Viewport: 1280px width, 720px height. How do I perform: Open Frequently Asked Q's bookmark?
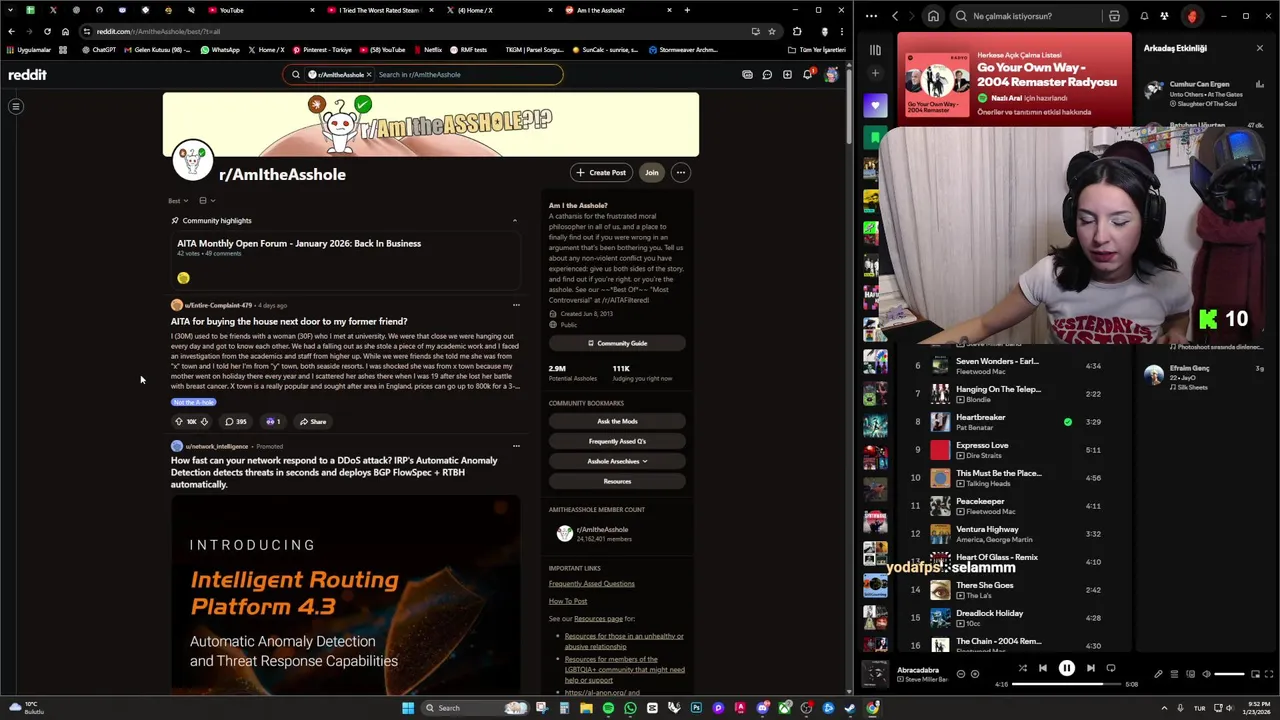pyautogui.click(x=617, y=441)
